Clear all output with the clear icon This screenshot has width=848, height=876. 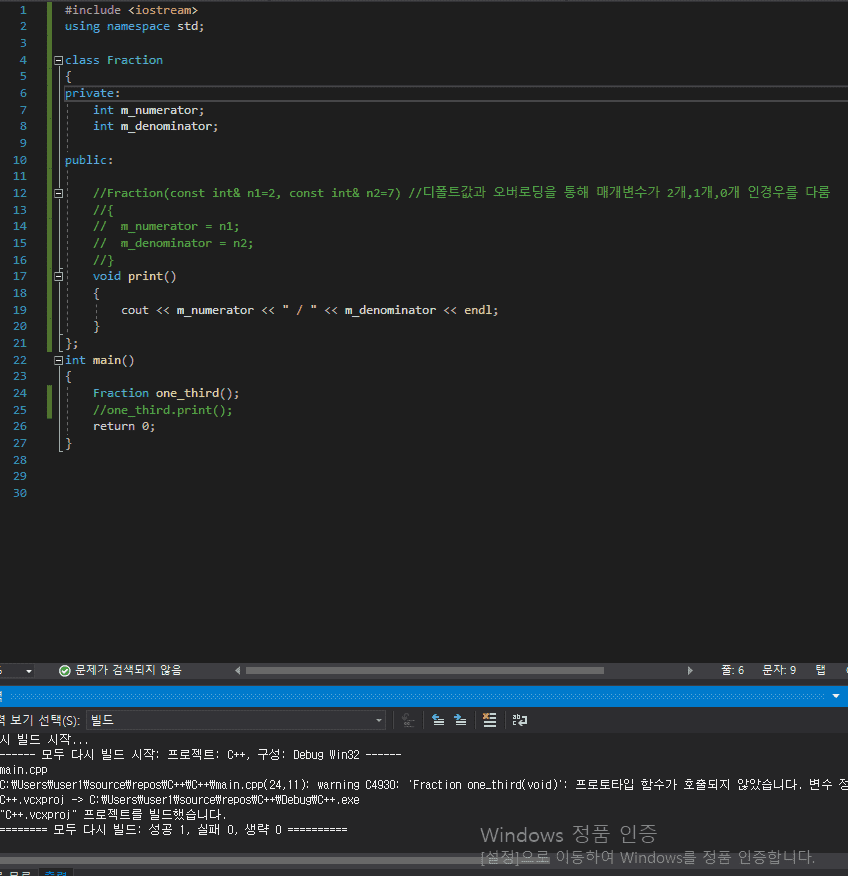[489, 720]
